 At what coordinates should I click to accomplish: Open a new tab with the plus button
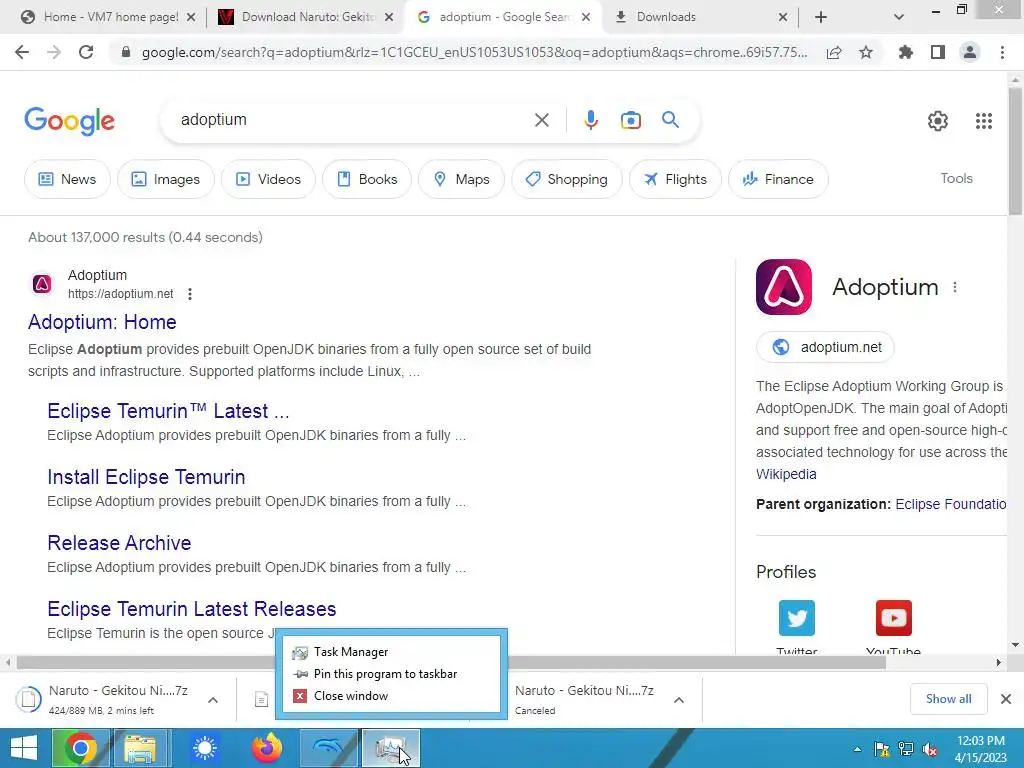[x=821, y=17]
